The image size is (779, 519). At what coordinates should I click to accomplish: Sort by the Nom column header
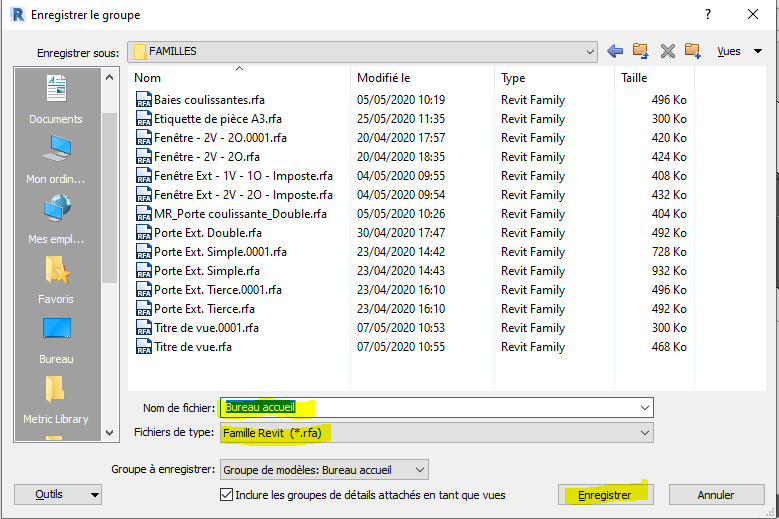tap(148, 78)
